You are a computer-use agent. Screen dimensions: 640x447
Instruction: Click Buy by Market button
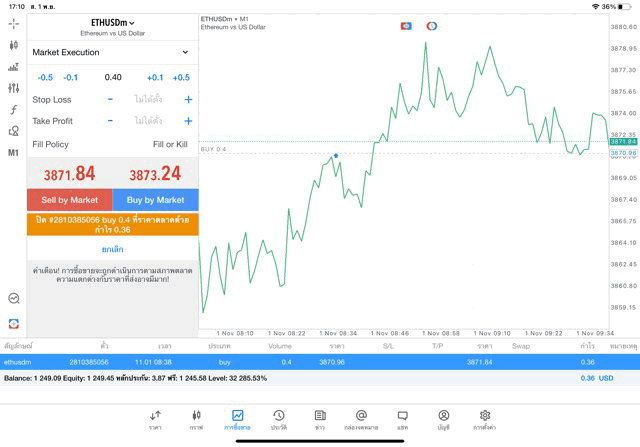(x=155, y=200)
